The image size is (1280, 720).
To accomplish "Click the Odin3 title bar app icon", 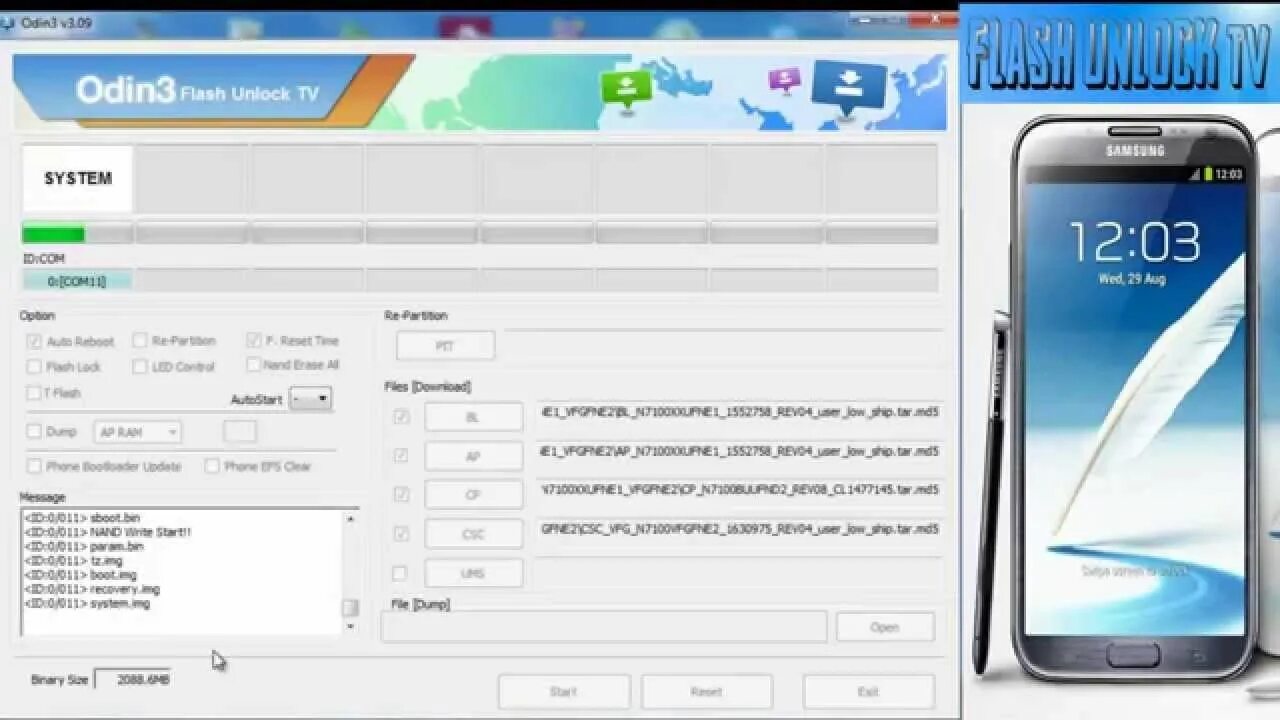I will coord(8,23).
